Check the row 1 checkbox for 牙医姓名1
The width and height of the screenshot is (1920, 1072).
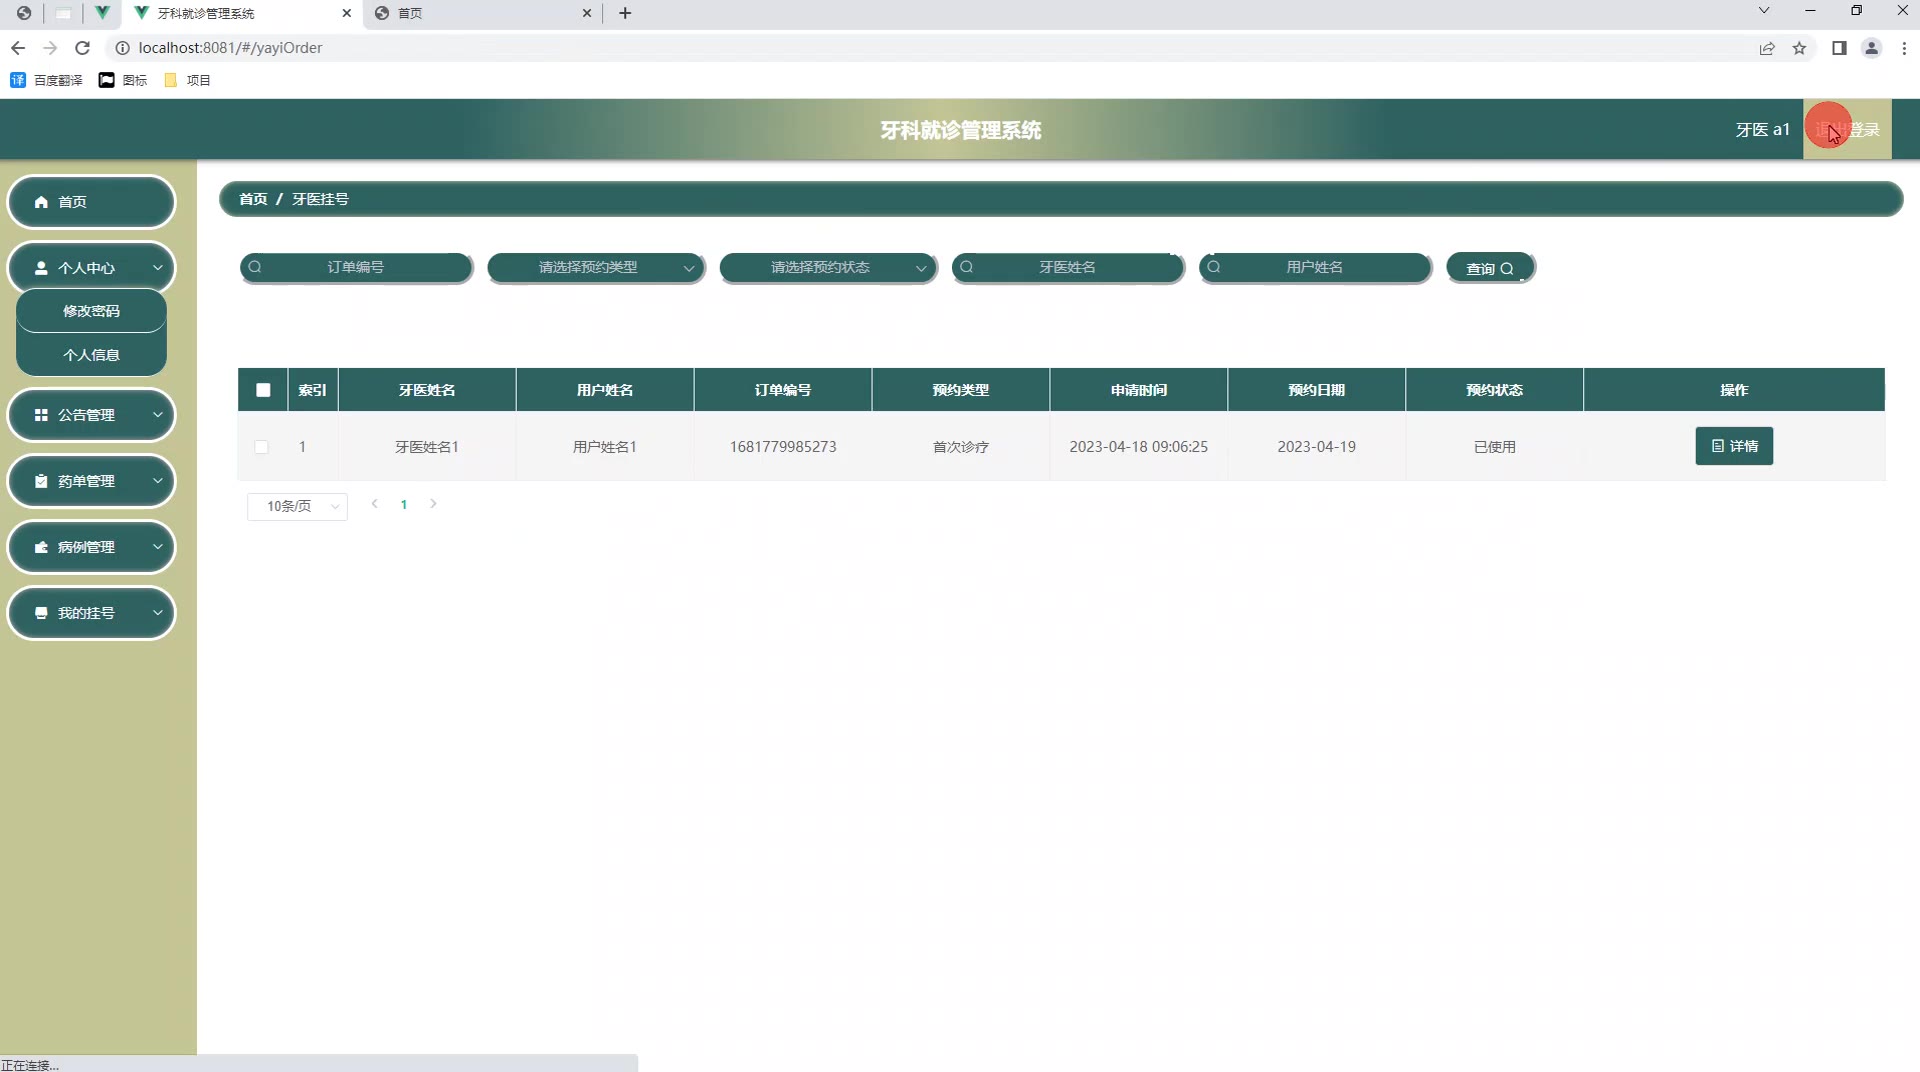coord(261,447)
